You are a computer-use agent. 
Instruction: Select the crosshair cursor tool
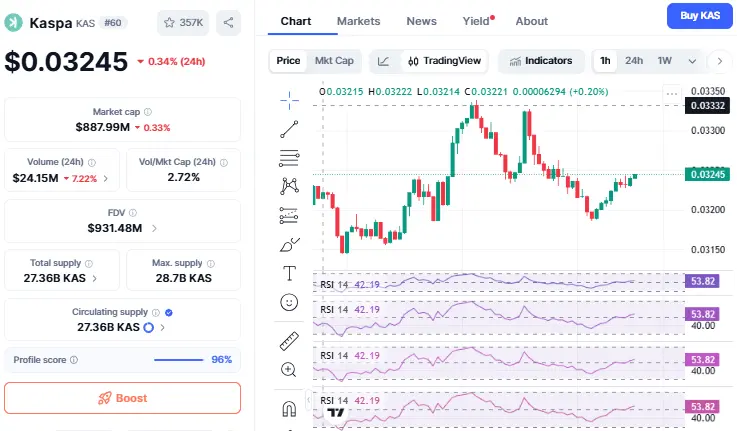coord(290,100)
